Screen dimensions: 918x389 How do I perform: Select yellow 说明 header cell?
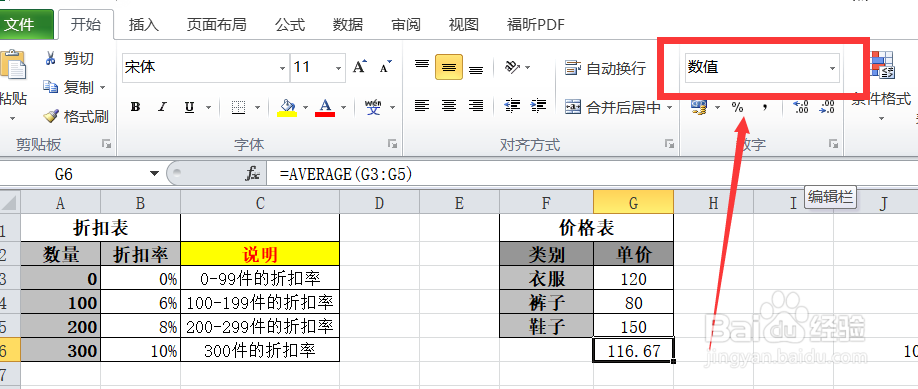click(260, 254)
